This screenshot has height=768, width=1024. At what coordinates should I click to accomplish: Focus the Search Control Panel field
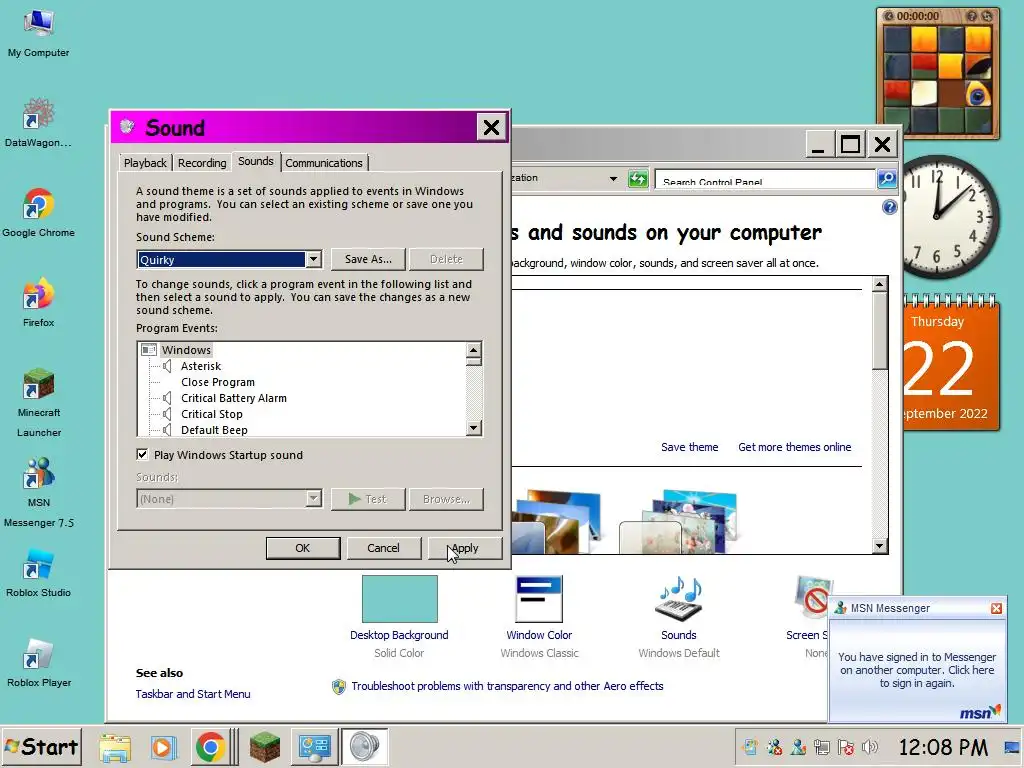click(x=764, y=178)
